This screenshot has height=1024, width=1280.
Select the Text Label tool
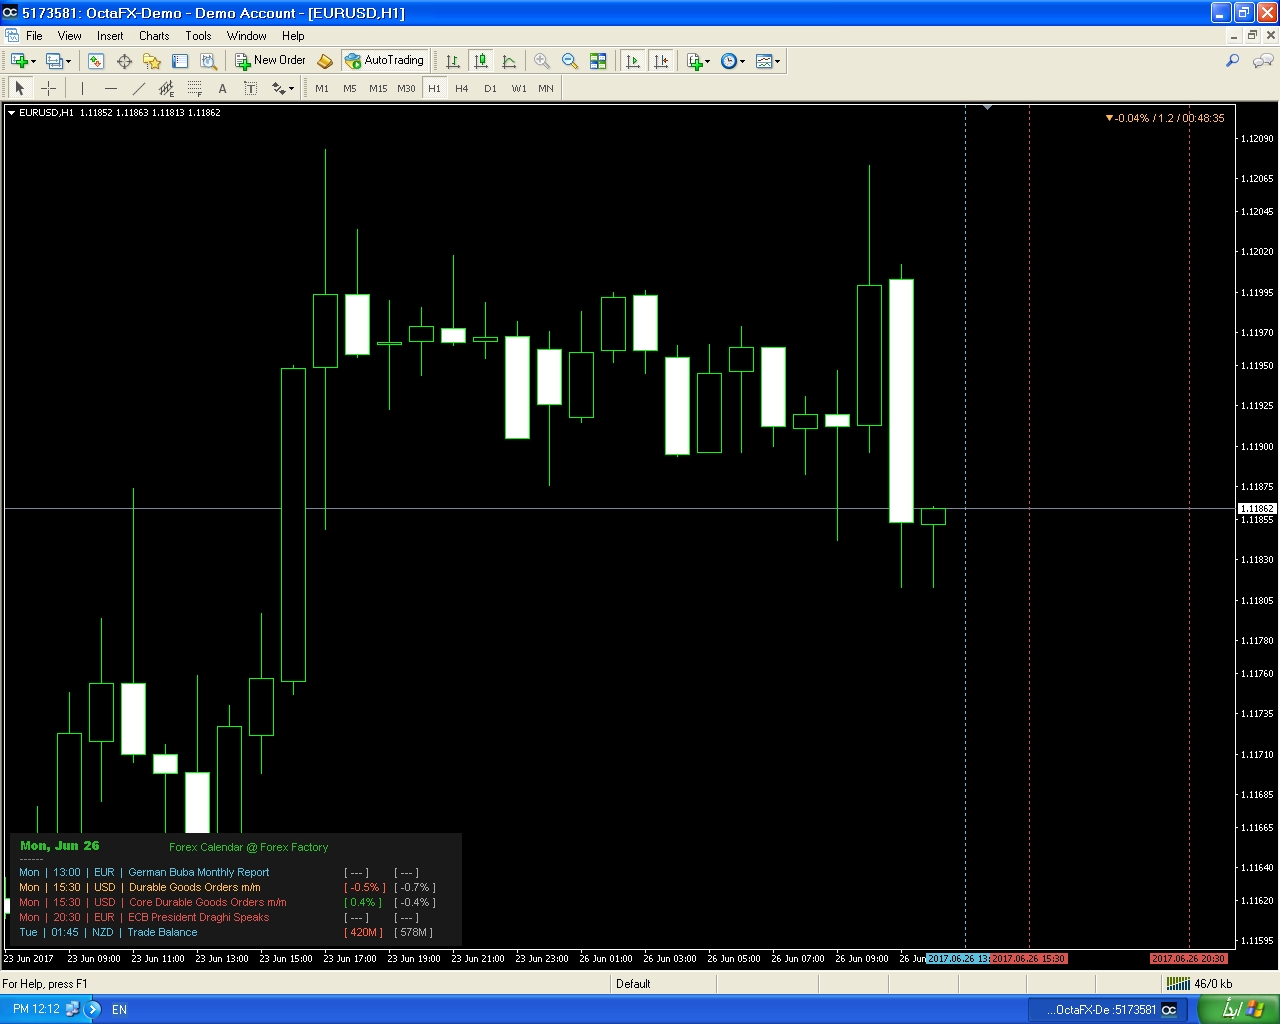(x=251, y=88)
